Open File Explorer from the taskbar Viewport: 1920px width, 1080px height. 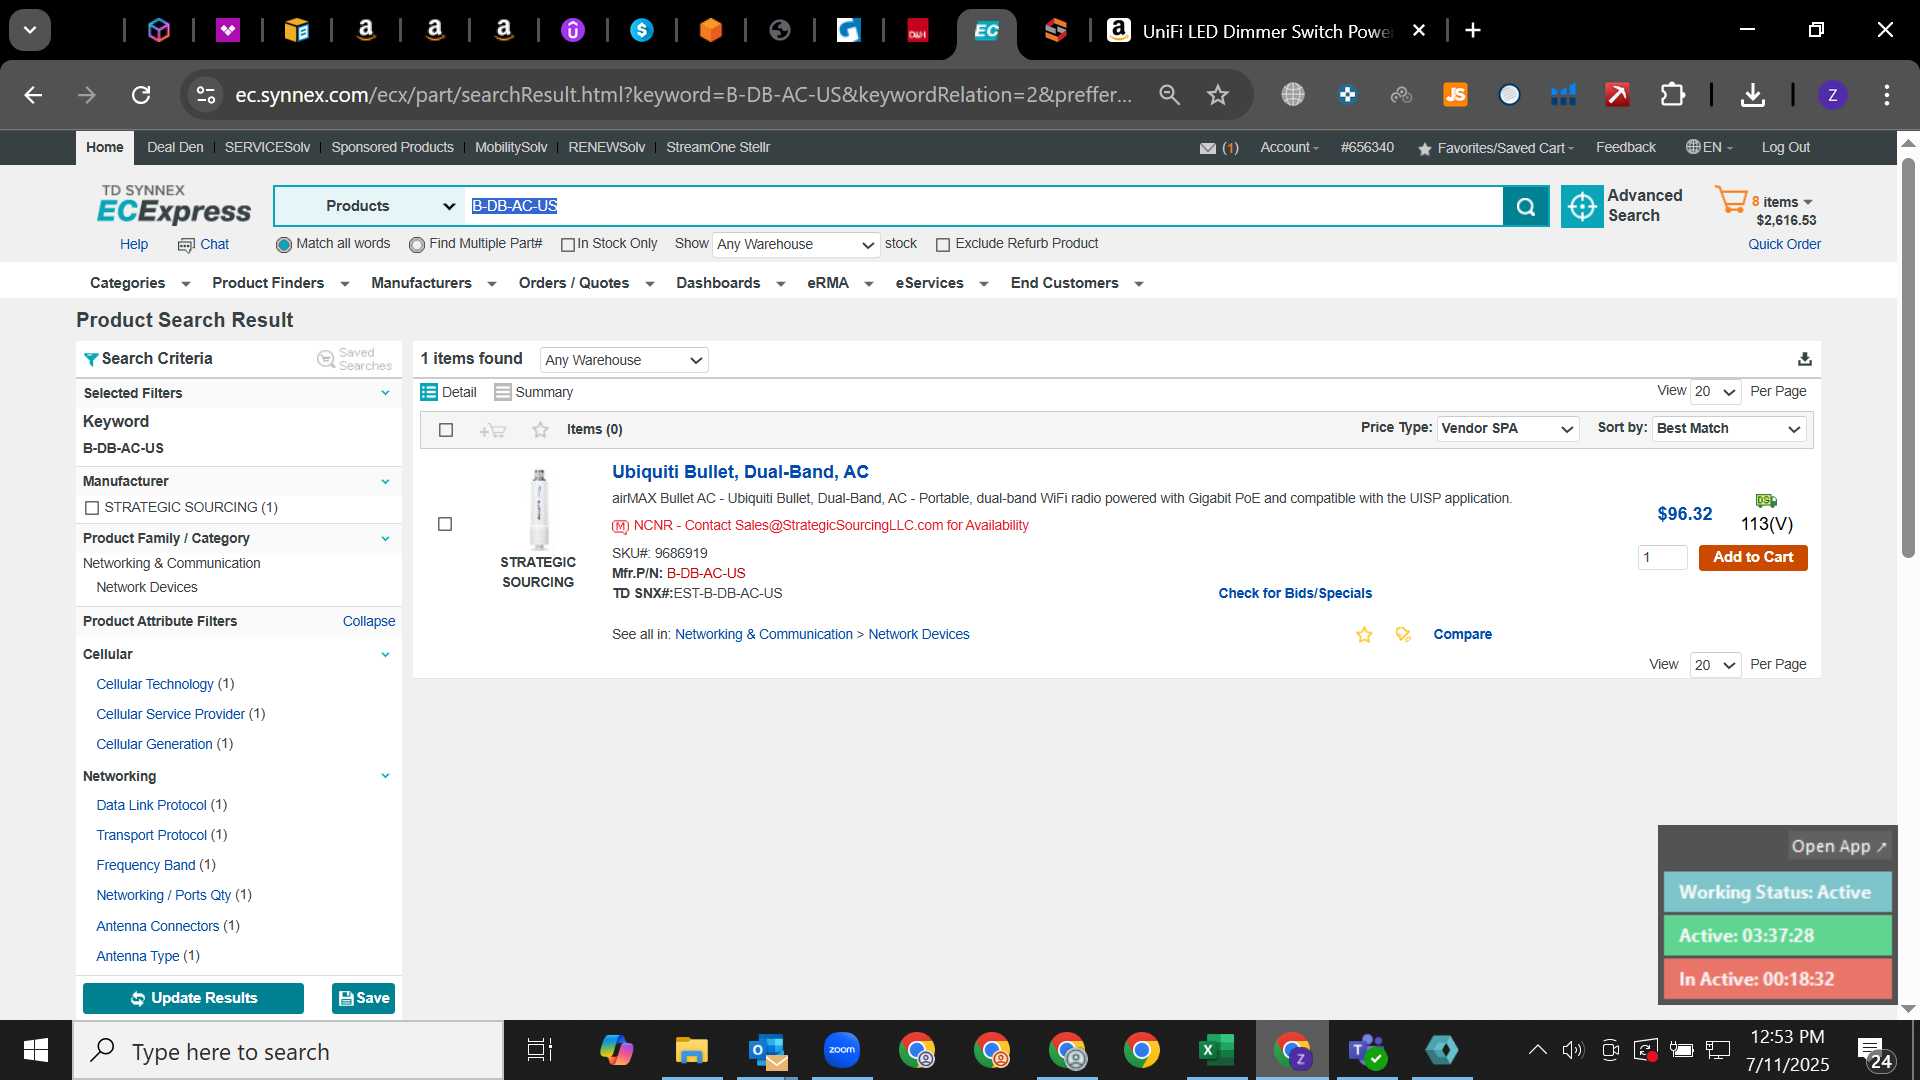click(x=691, y=1050)
